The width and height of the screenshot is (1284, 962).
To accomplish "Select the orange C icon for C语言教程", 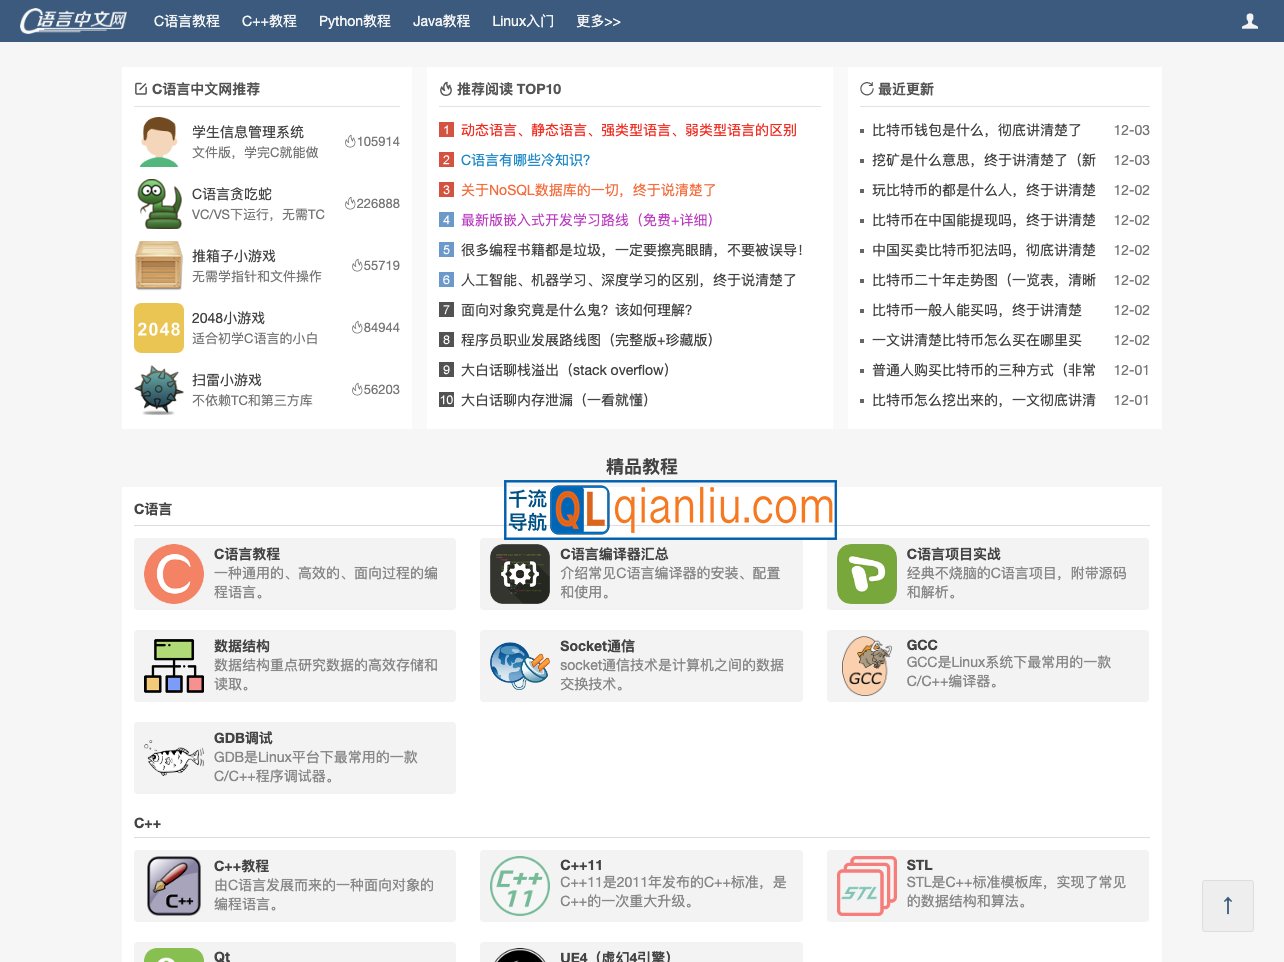I will [x=174, y=574].
